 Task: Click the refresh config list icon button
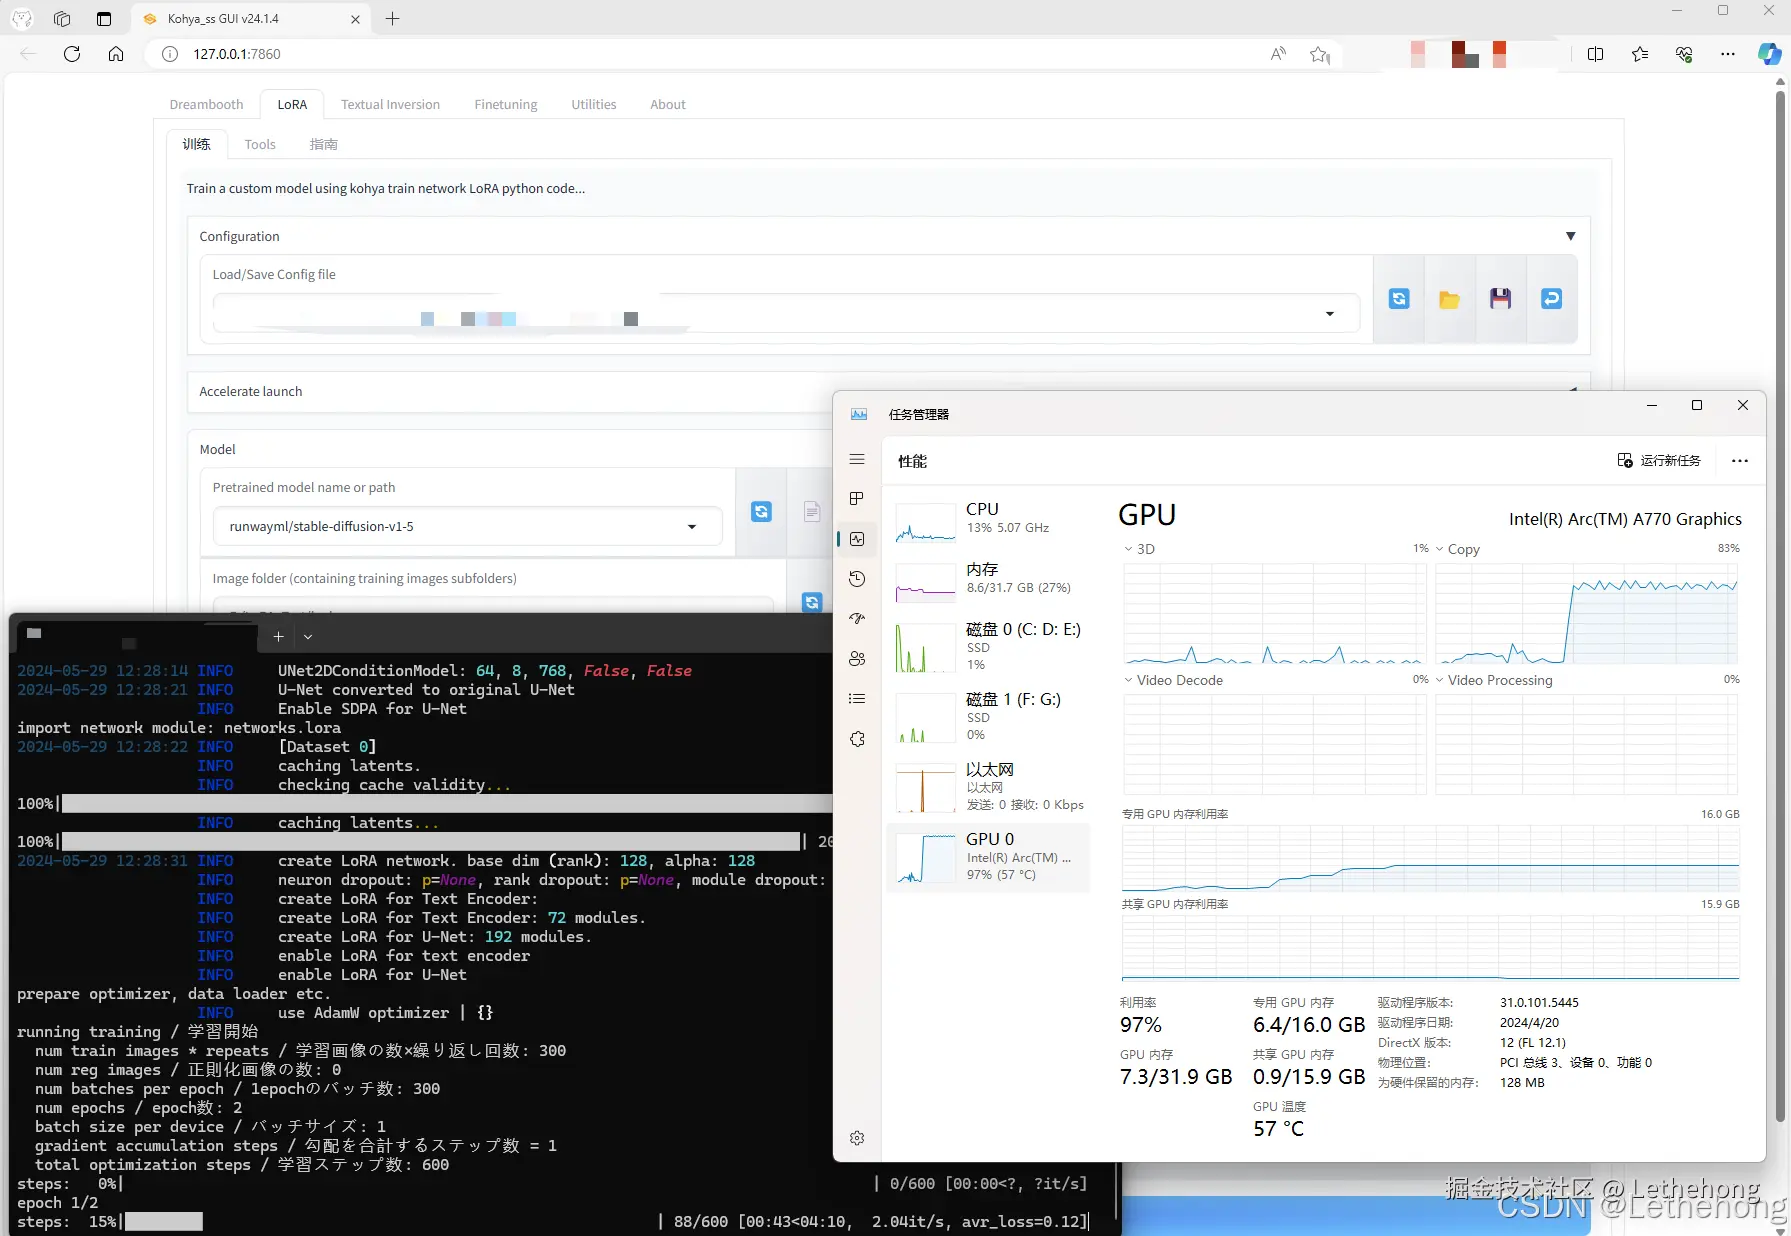coord(1399,298)
